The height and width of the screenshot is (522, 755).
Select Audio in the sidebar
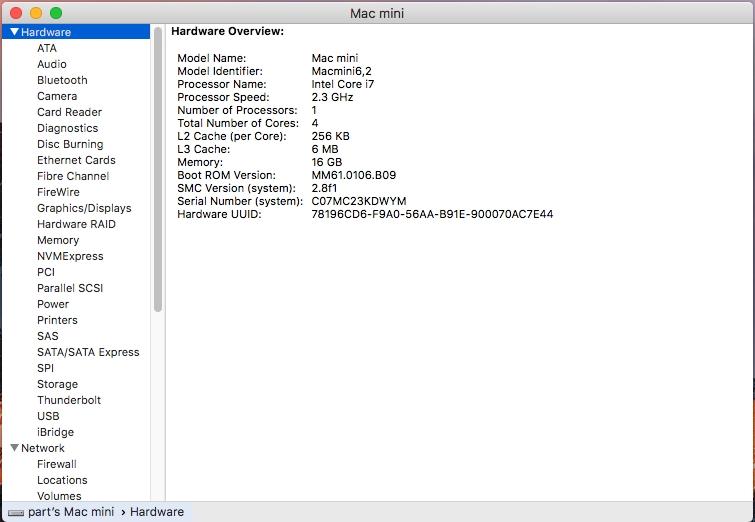coord(52,64)
